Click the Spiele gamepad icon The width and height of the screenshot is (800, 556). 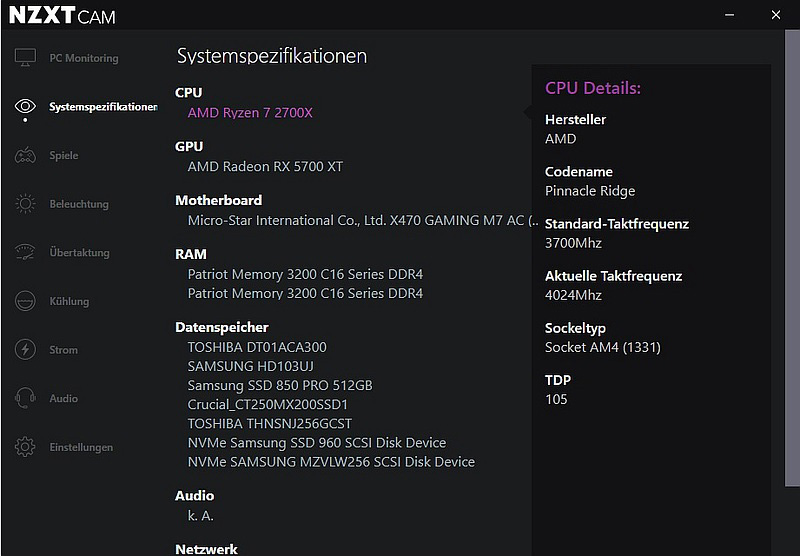coord(25,155)
